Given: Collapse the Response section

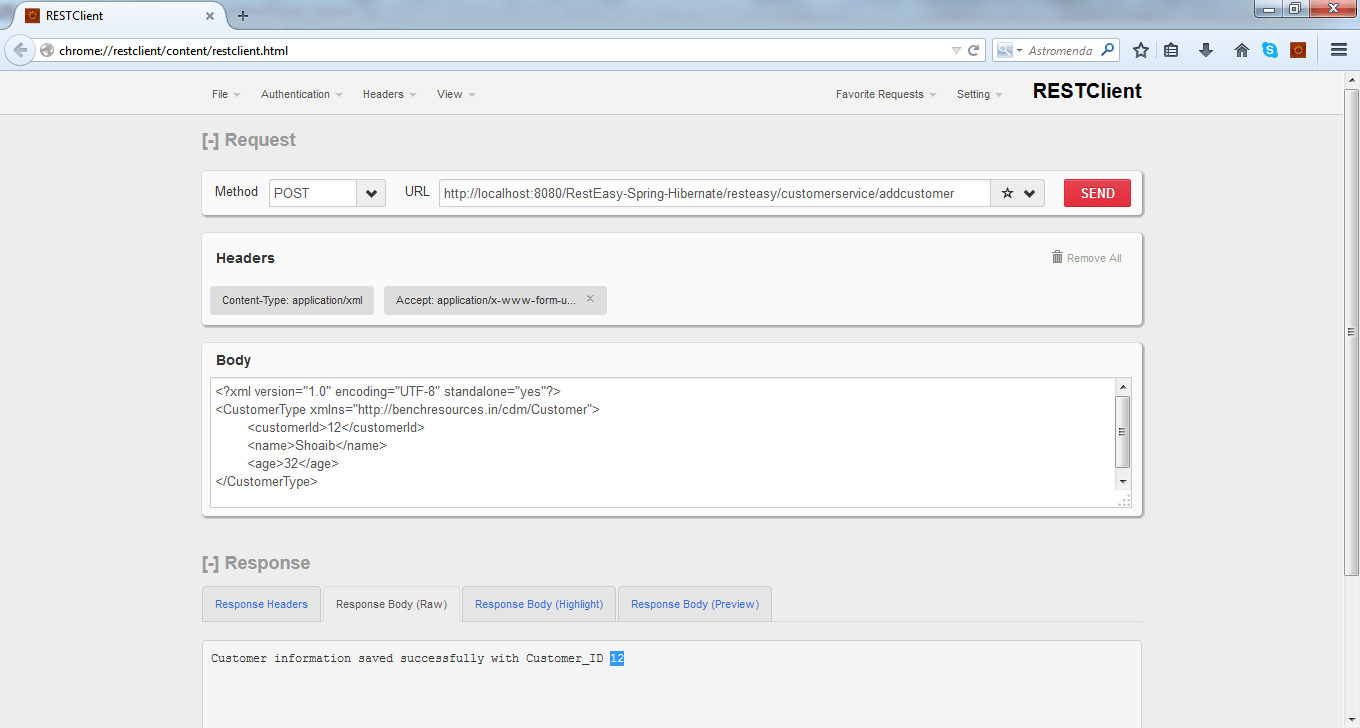Looking at the screenshot, I should pyautogui.click(x=210, y=563).
